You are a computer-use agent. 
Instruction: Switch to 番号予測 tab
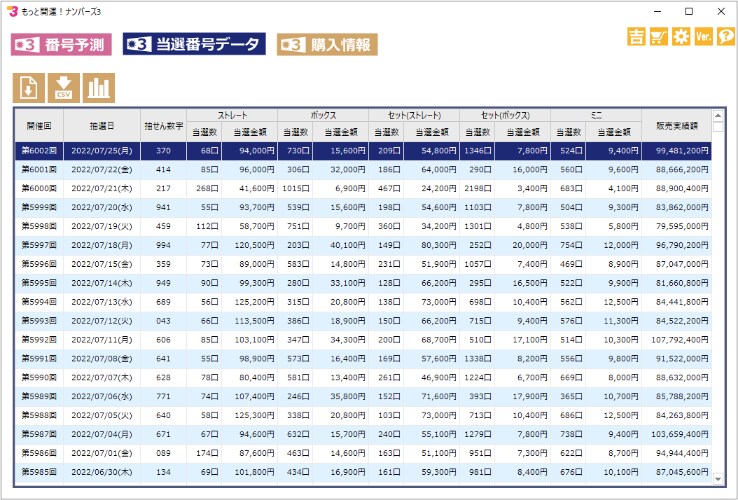[x=61, y=45]
